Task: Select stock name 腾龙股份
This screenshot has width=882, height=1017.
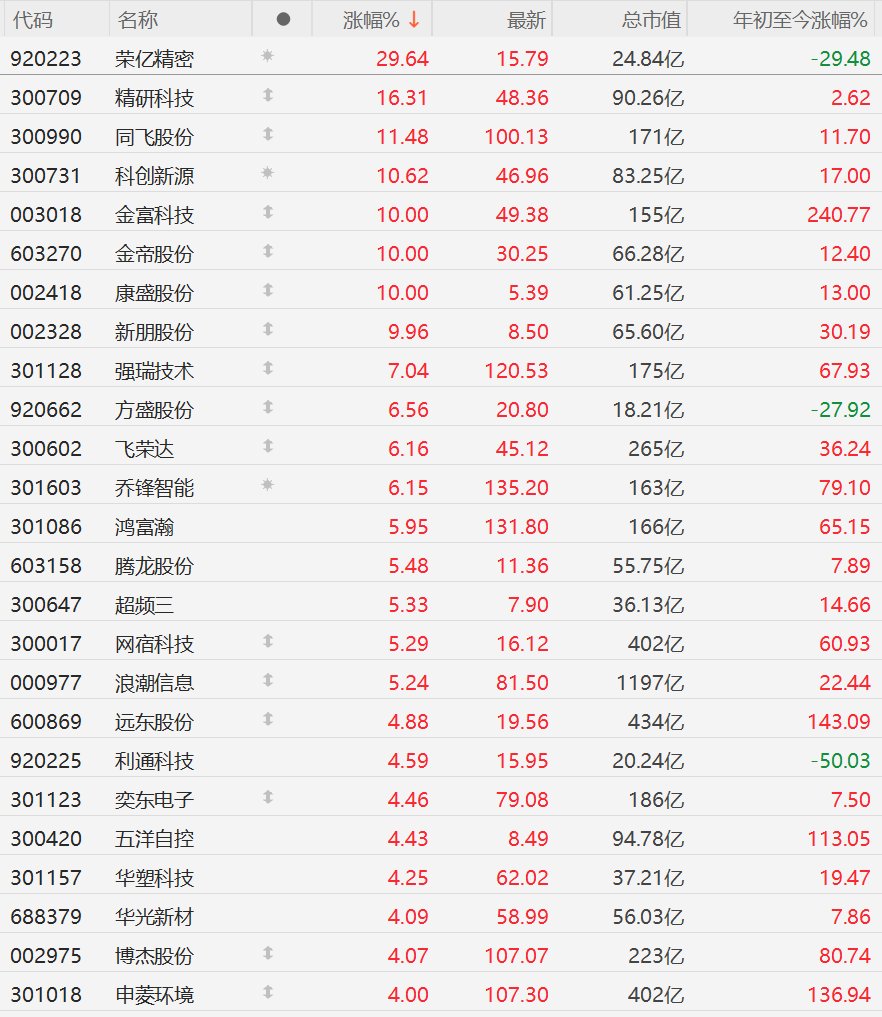Action: point(154,566)
